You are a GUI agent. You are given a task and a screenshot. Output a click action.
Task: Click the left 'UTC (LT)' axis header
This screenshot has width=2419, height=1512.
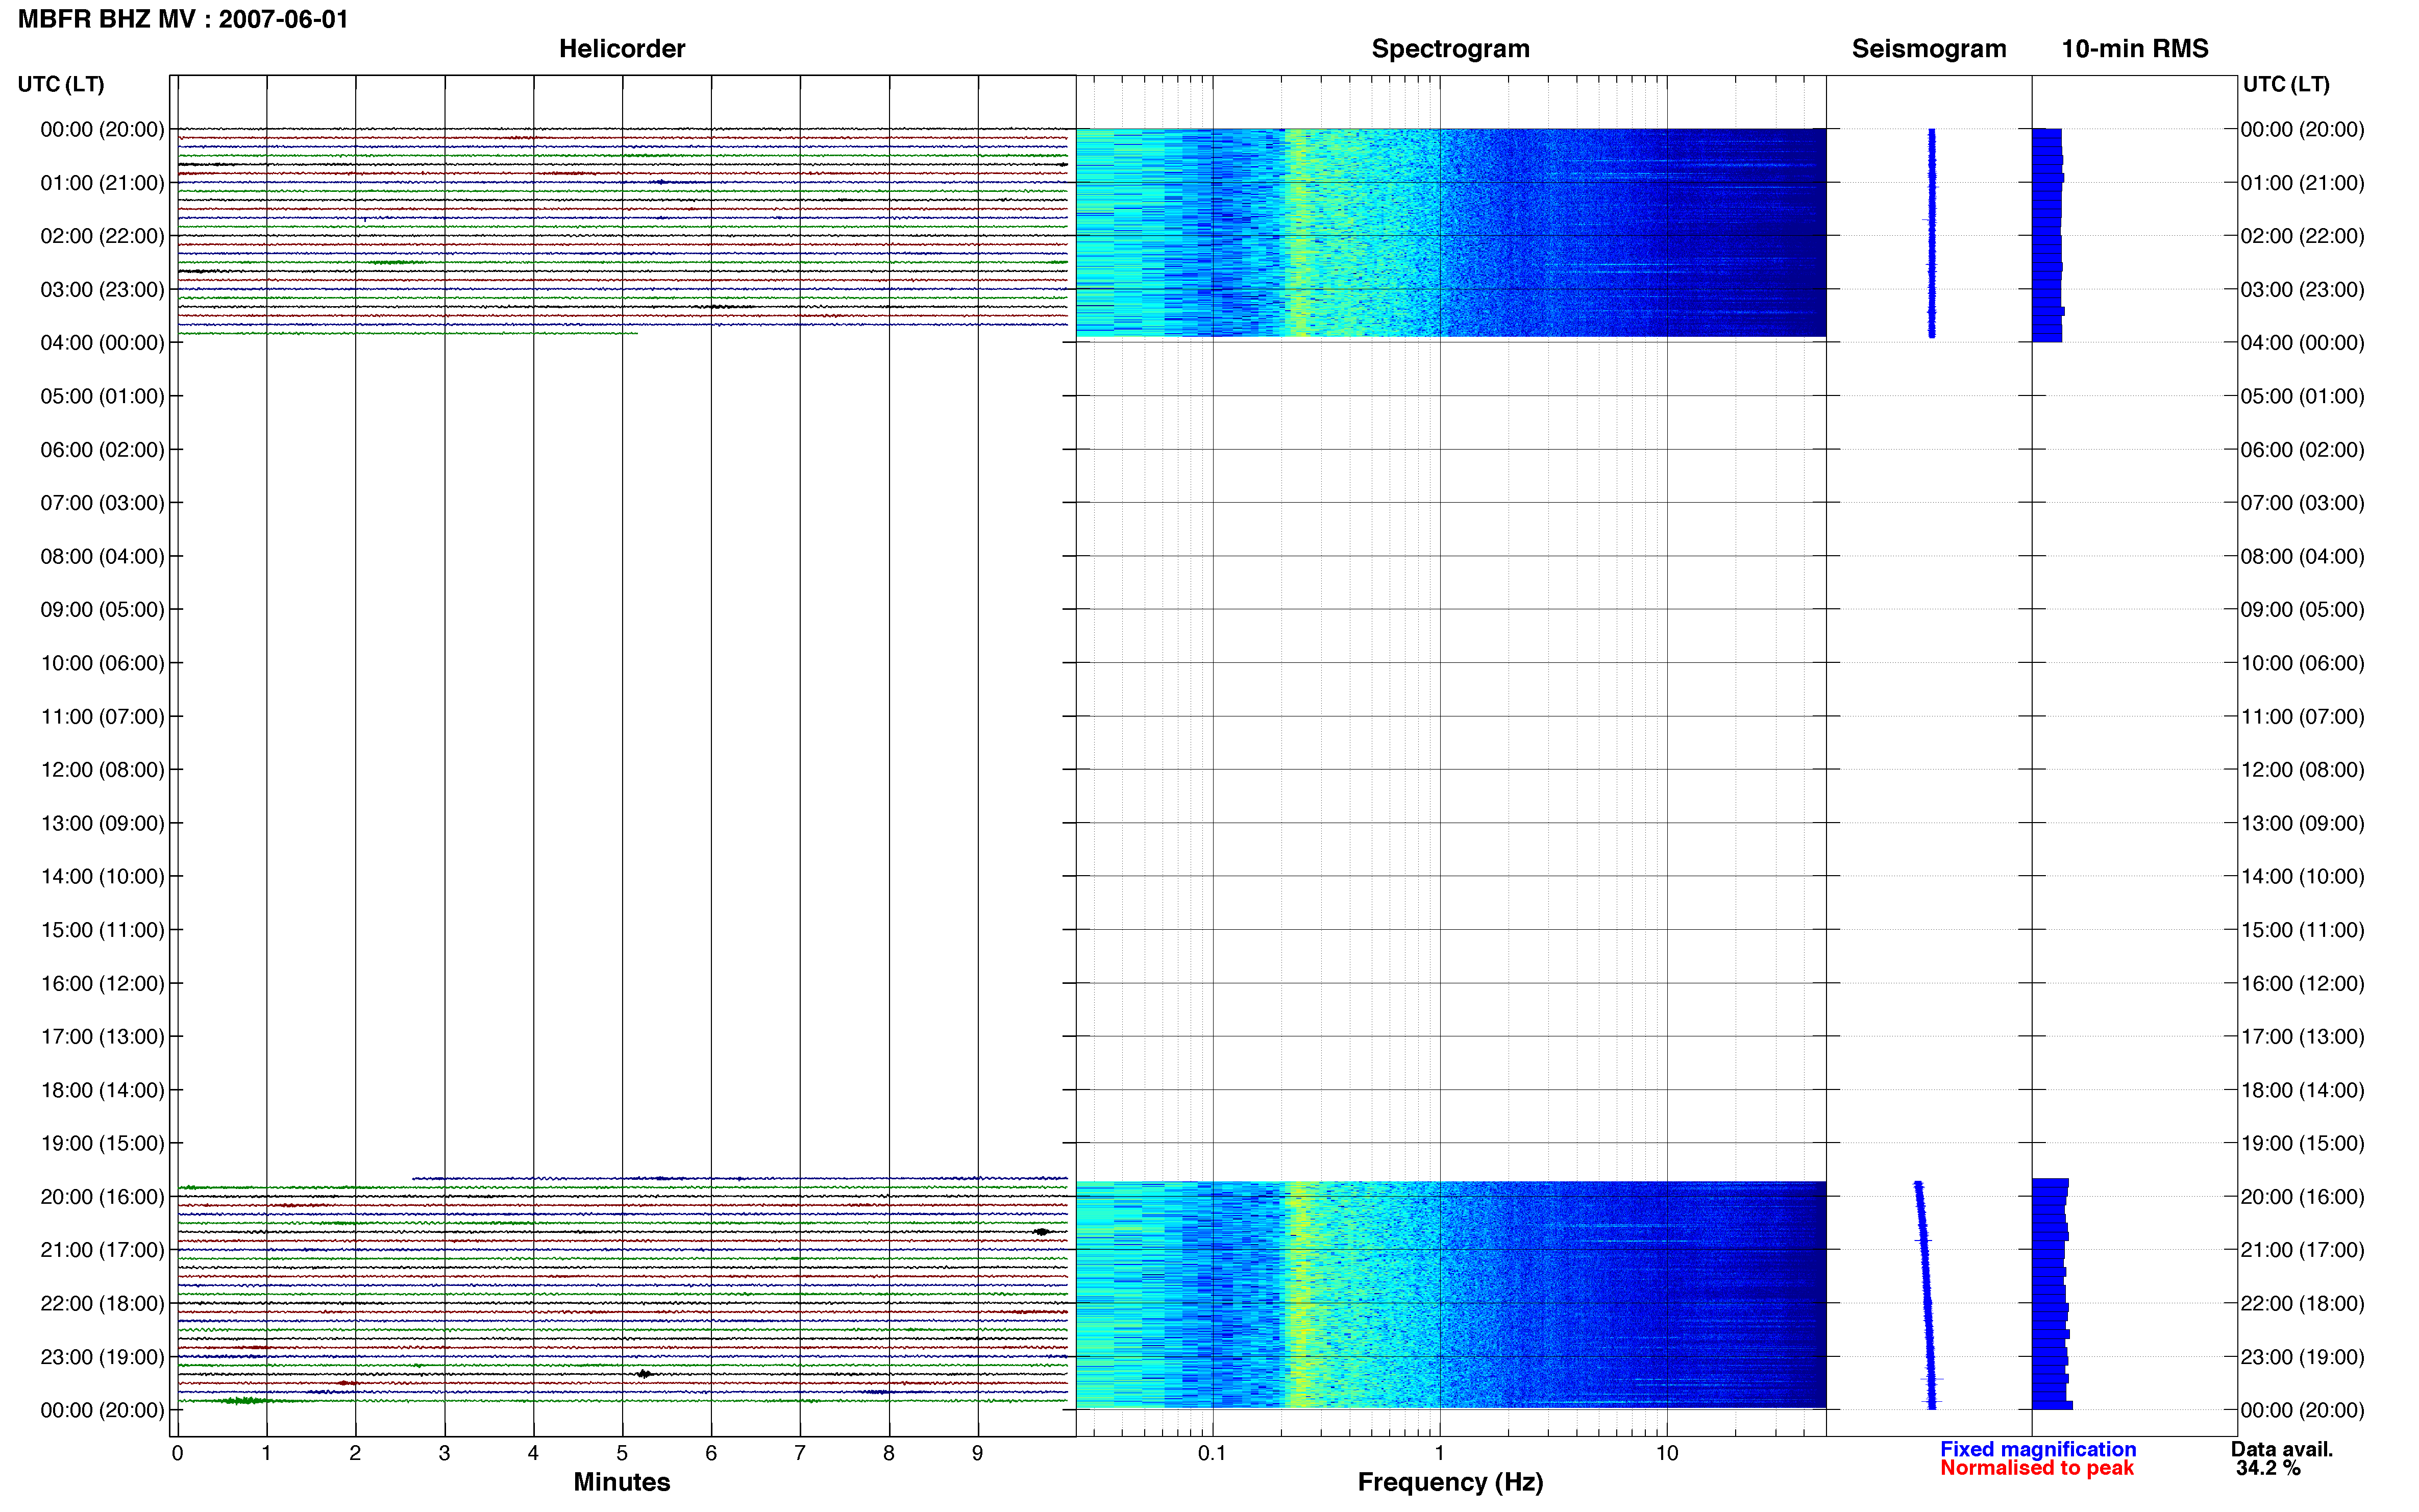pyautogui.click(x=61, y=84)
